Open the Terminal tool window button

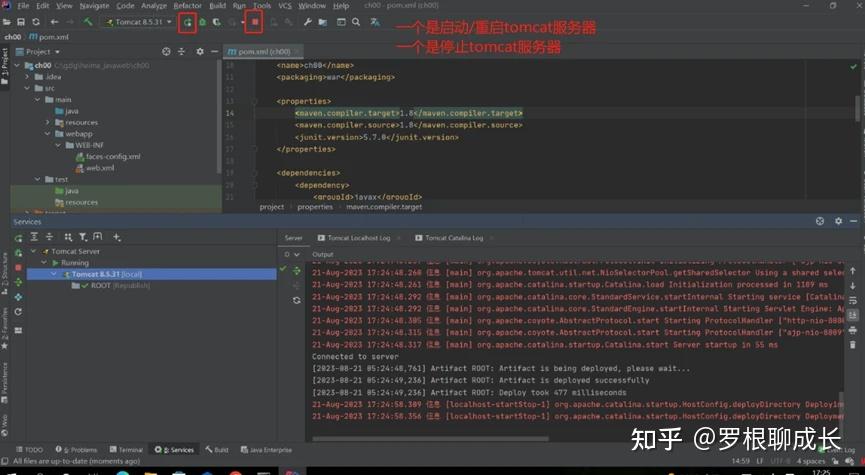click(x=126, y=450)
